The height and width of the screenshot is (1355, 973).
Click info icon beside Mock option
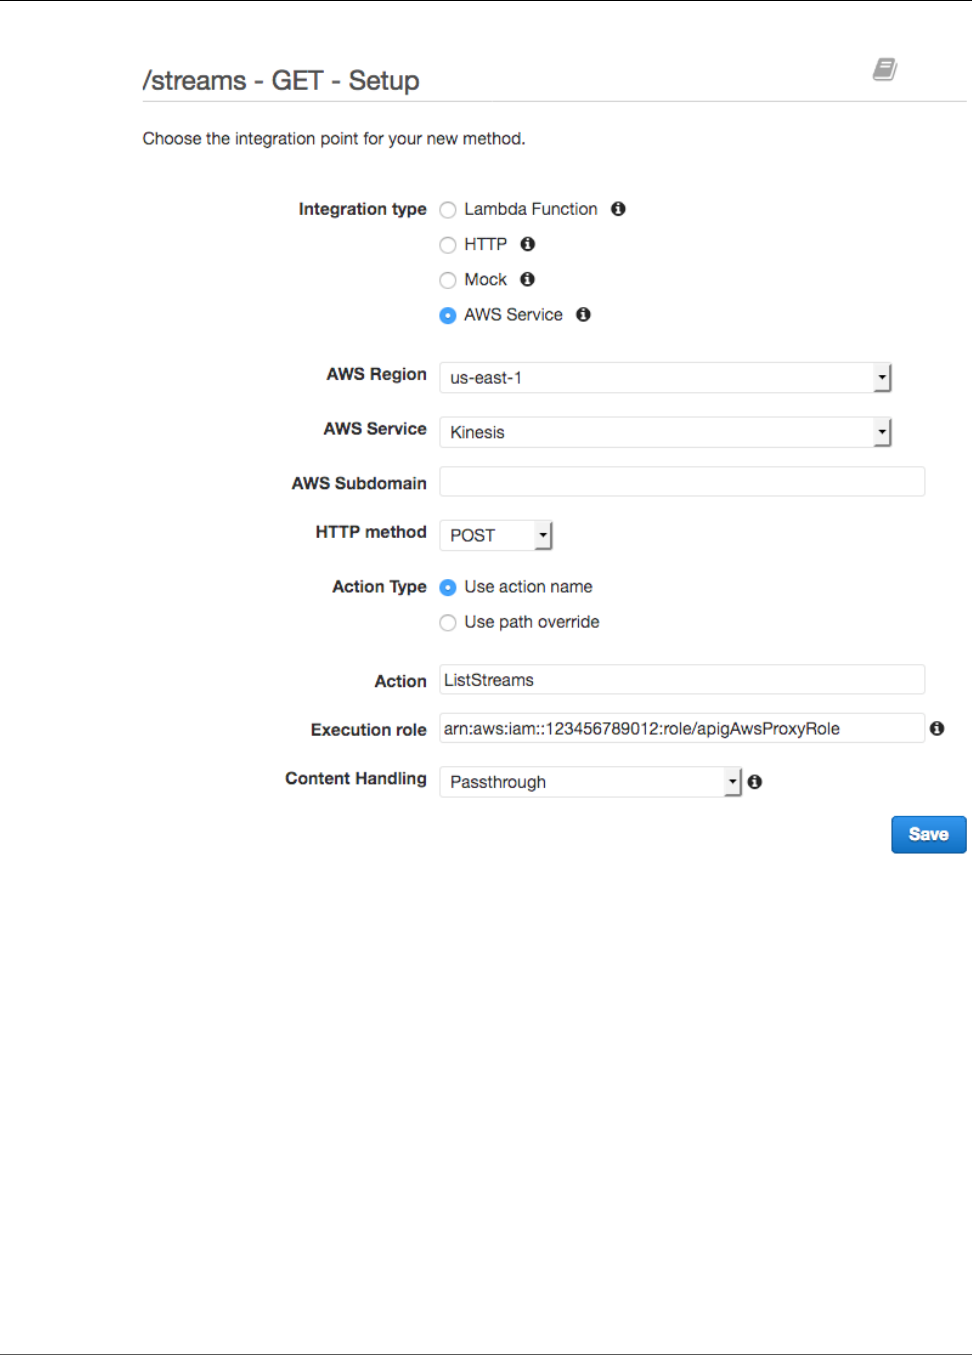[527, 279]
